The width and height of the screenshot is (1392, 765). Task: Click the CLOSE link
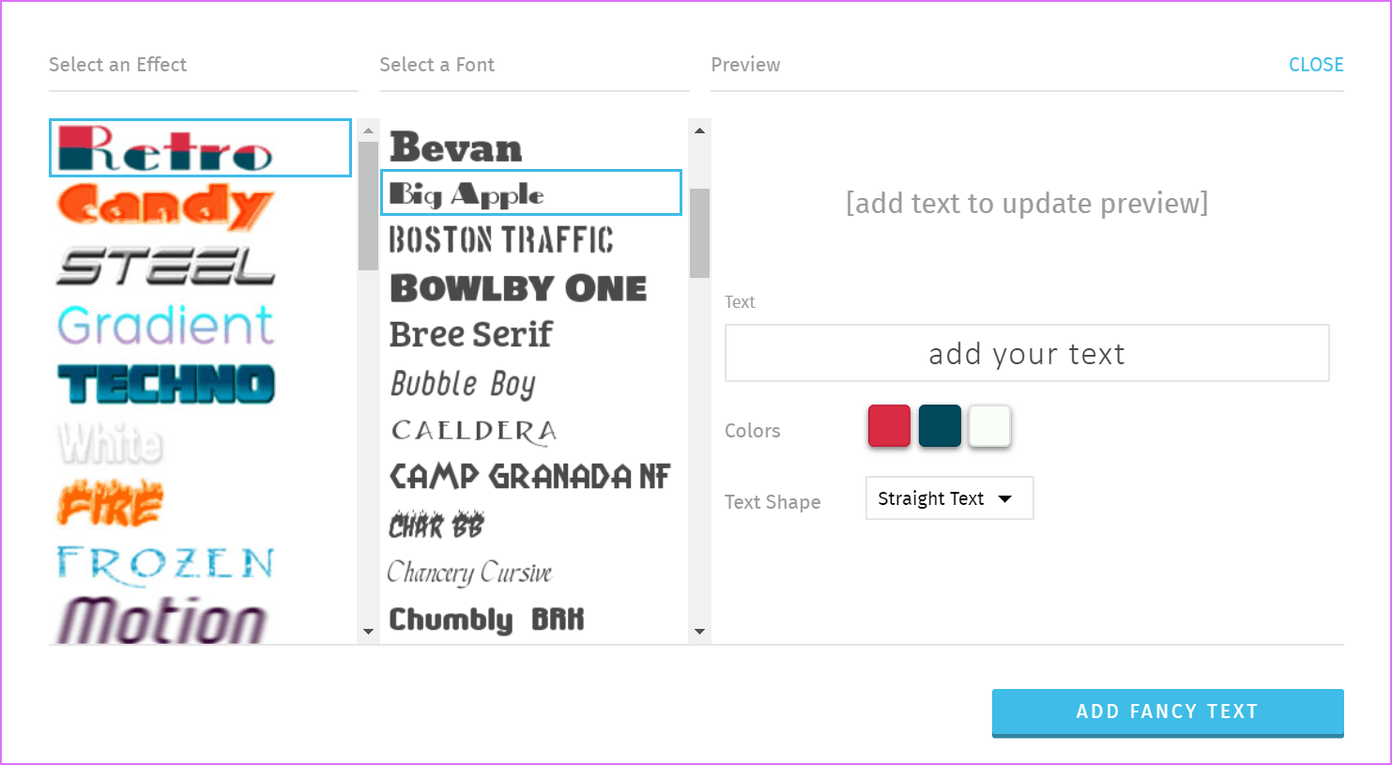1315,65
